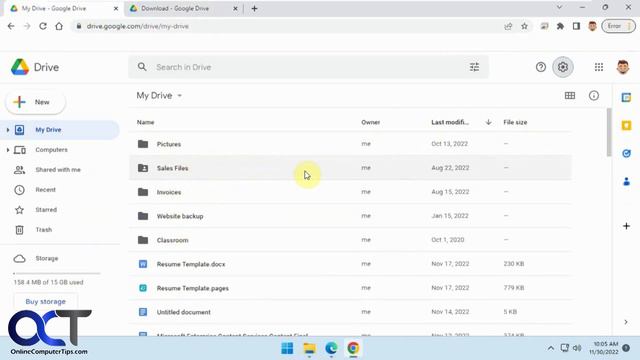Viewport: 640px width, 360px height.
Task: Select Untitled document file
Action: click(350, 312)
